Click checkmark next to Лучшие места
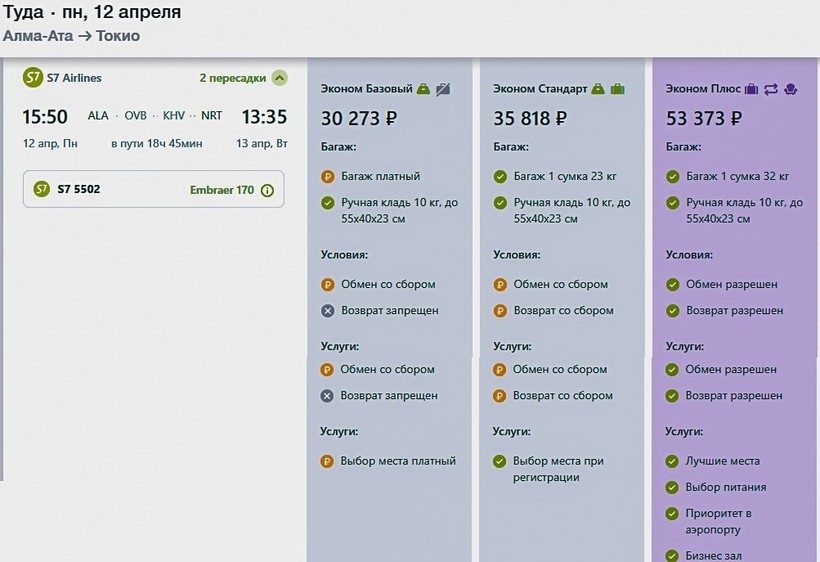 673,461
